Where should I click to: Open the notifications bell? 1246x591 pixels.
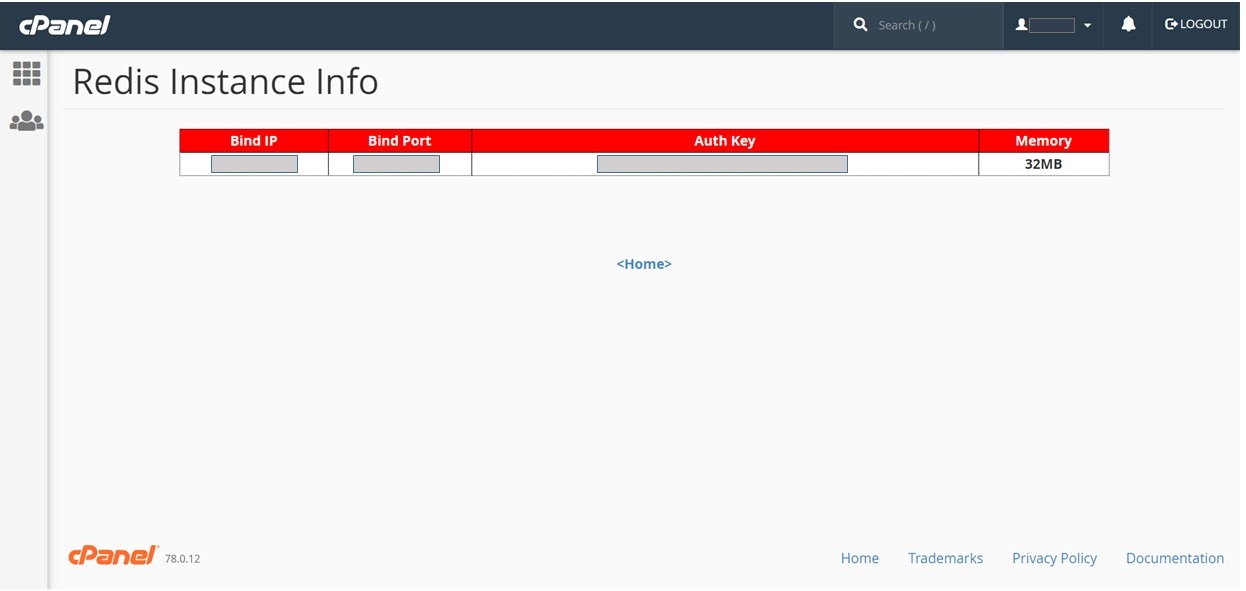(1128, 25)
